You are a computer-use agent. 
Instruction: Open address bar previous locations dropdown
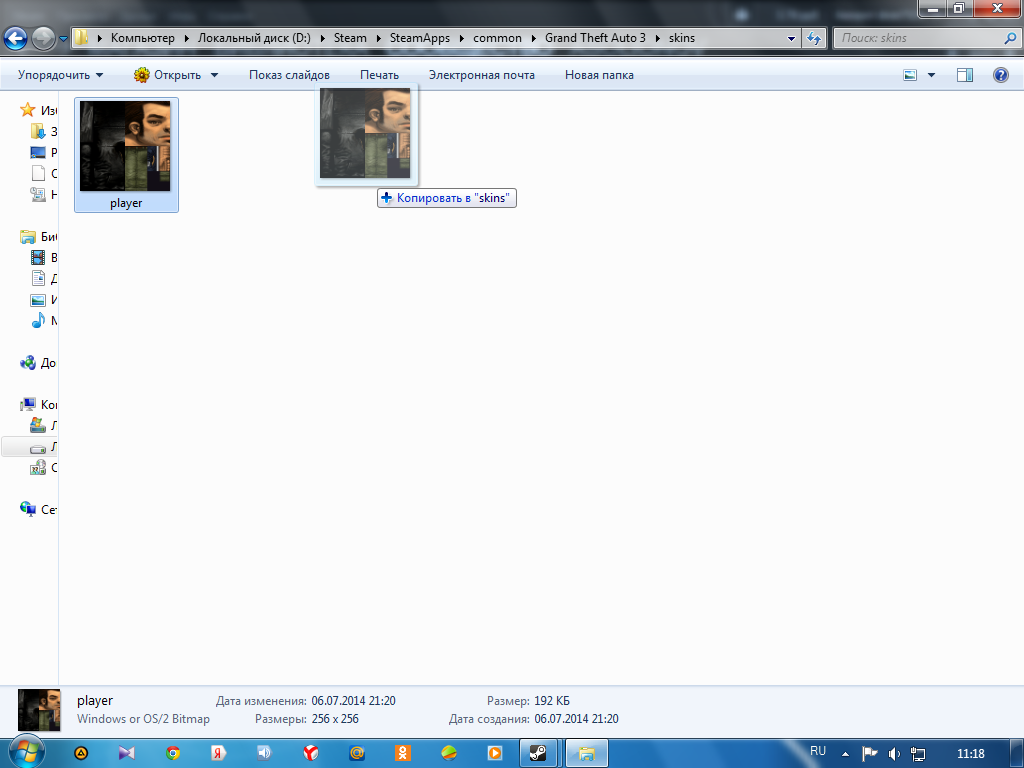click(x=791, y=39)
